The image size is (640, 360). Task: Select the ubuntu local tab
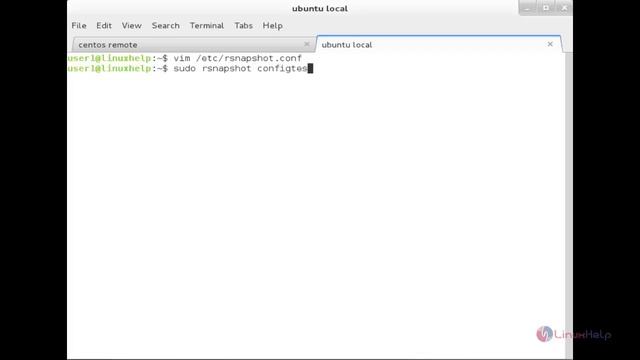(x=439, y=44)
